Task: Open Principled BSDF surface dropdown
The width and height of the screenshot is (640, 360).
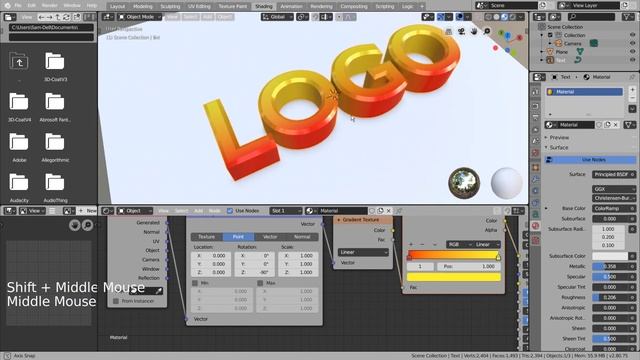Action: [614, 174]
